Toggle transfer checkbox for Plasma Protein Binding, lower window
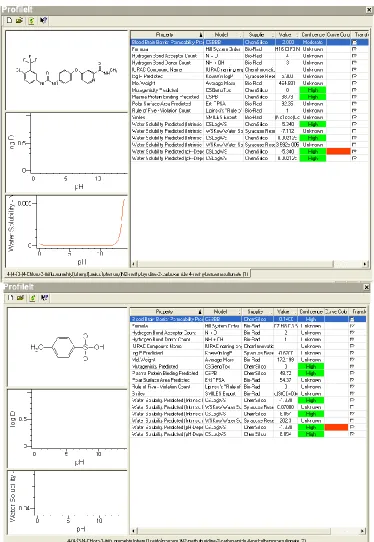The height and width of the screenshot is (542, 374). (352, 373)
